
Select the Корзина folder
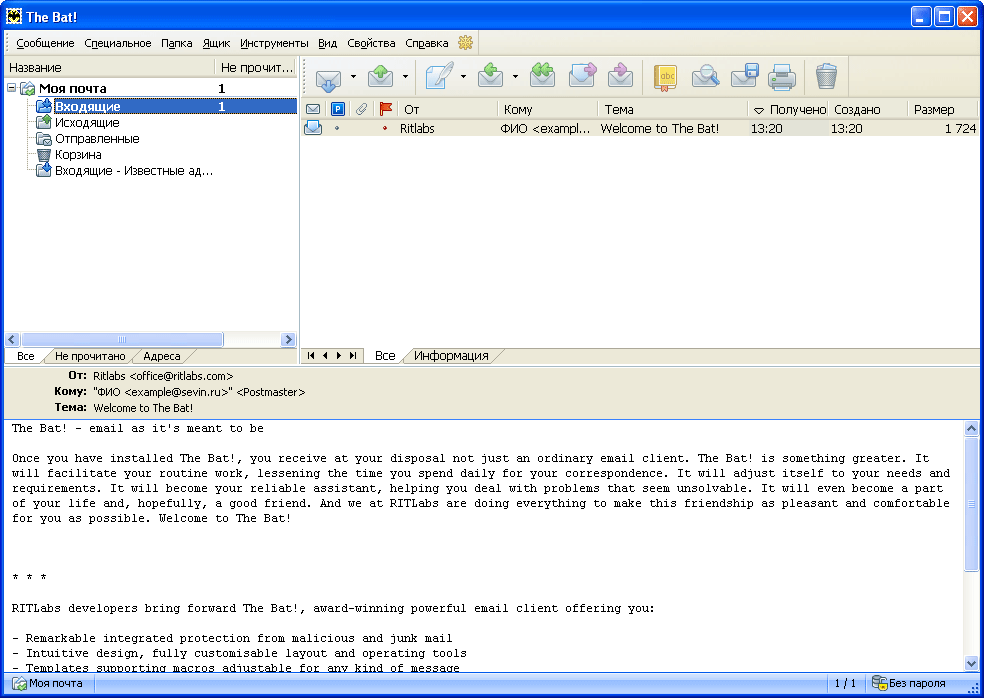(x=78, y=154)
